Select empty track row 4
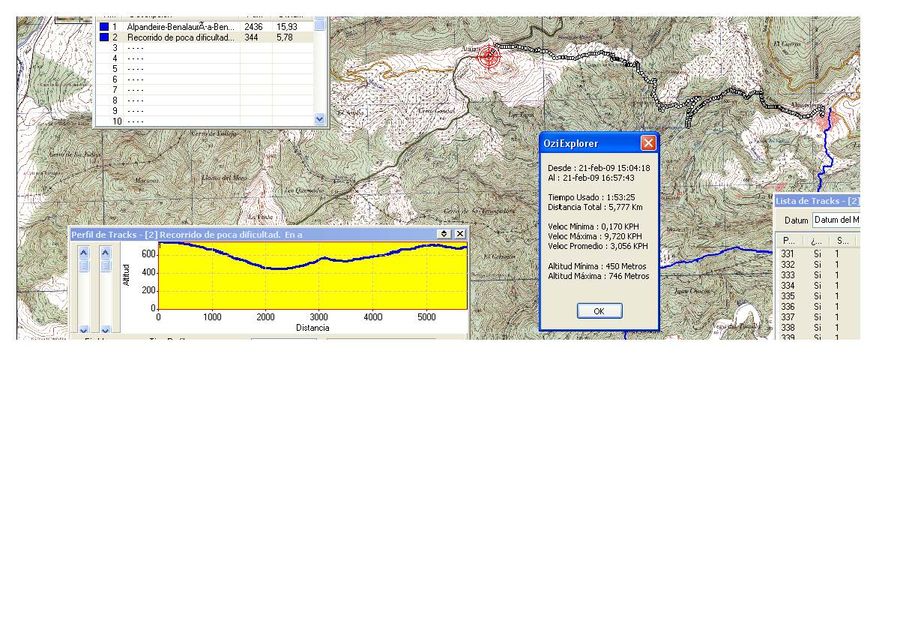 pos(204,58)
